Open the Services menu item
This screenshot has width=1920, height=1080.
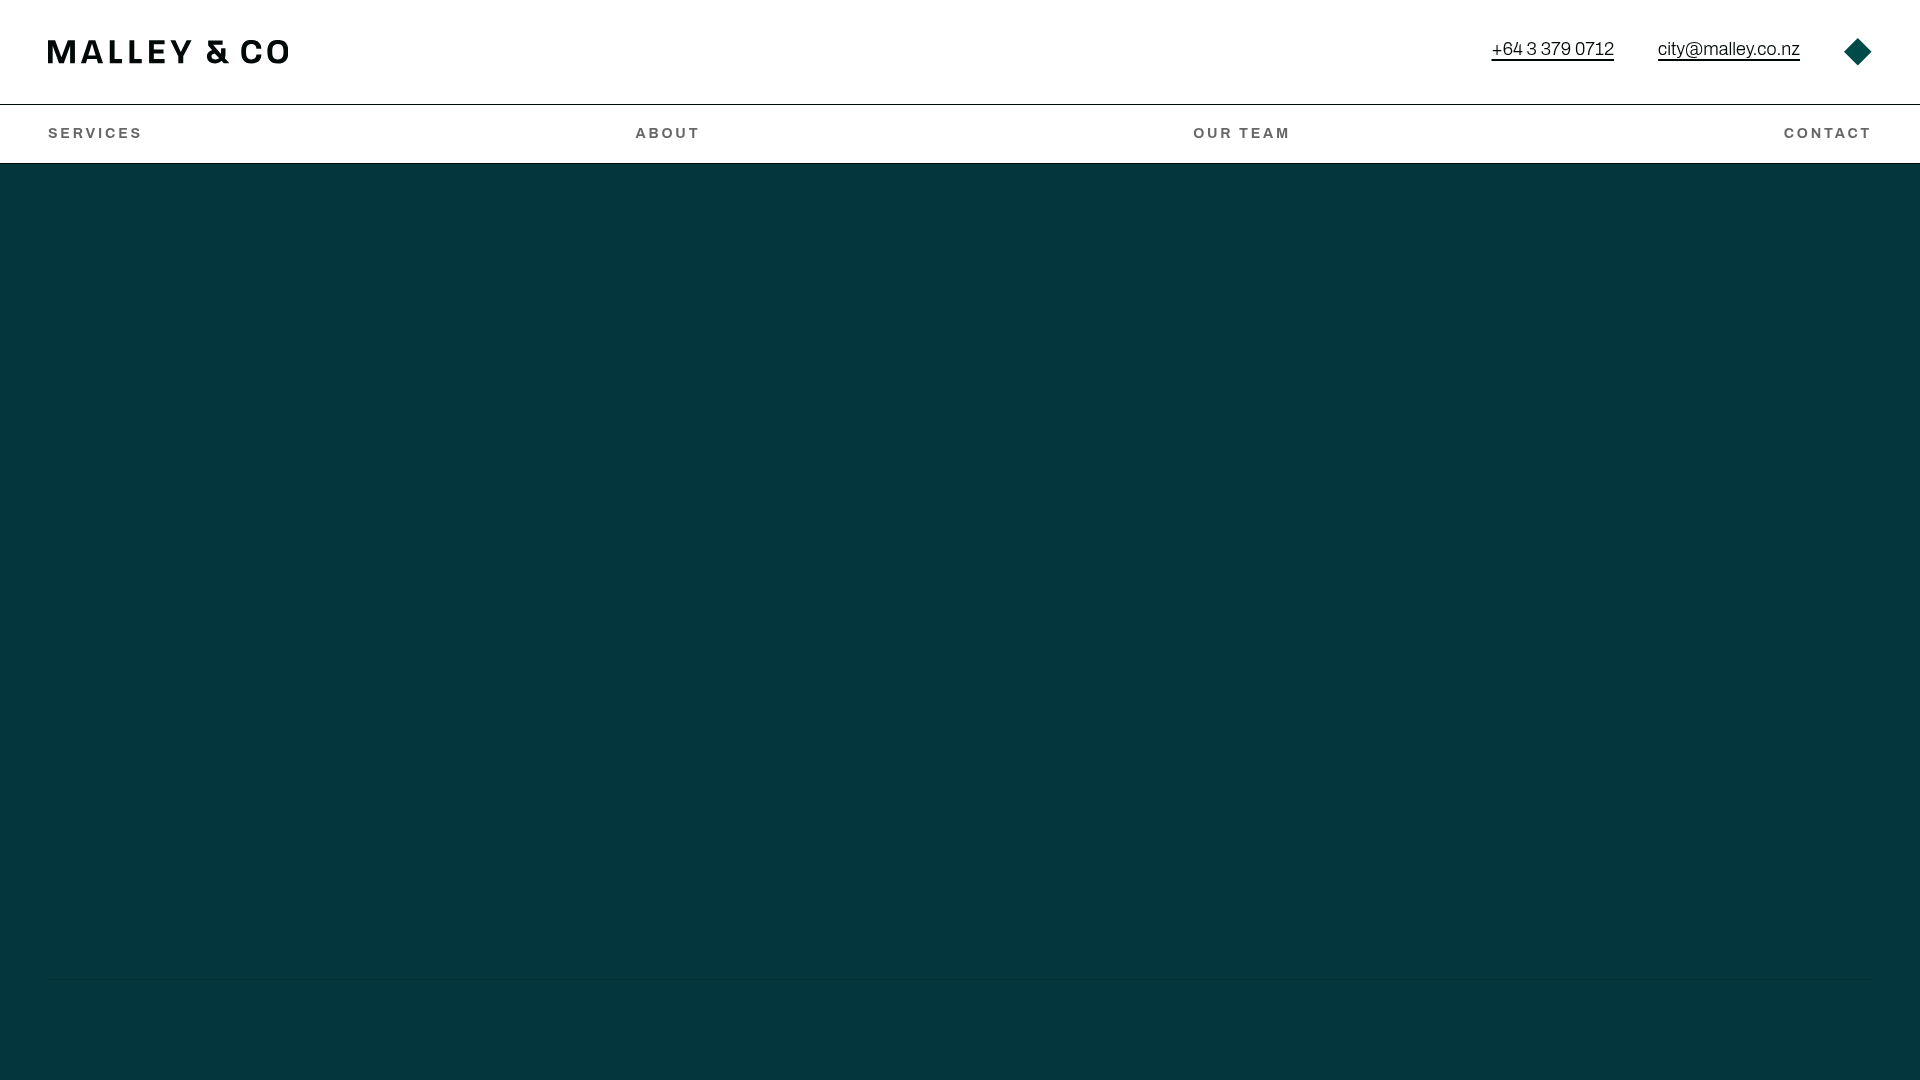tap(95, 133)
